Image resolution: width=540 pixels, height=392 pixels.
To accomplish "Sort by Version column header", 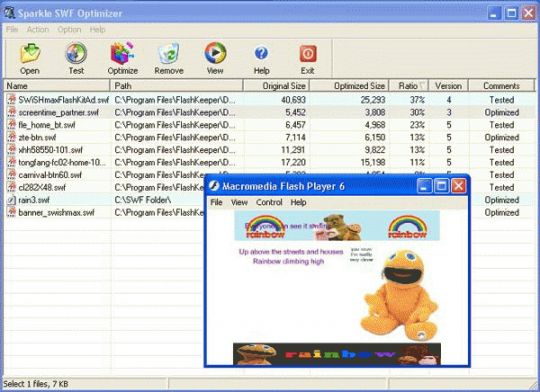I will pos(448,86).
